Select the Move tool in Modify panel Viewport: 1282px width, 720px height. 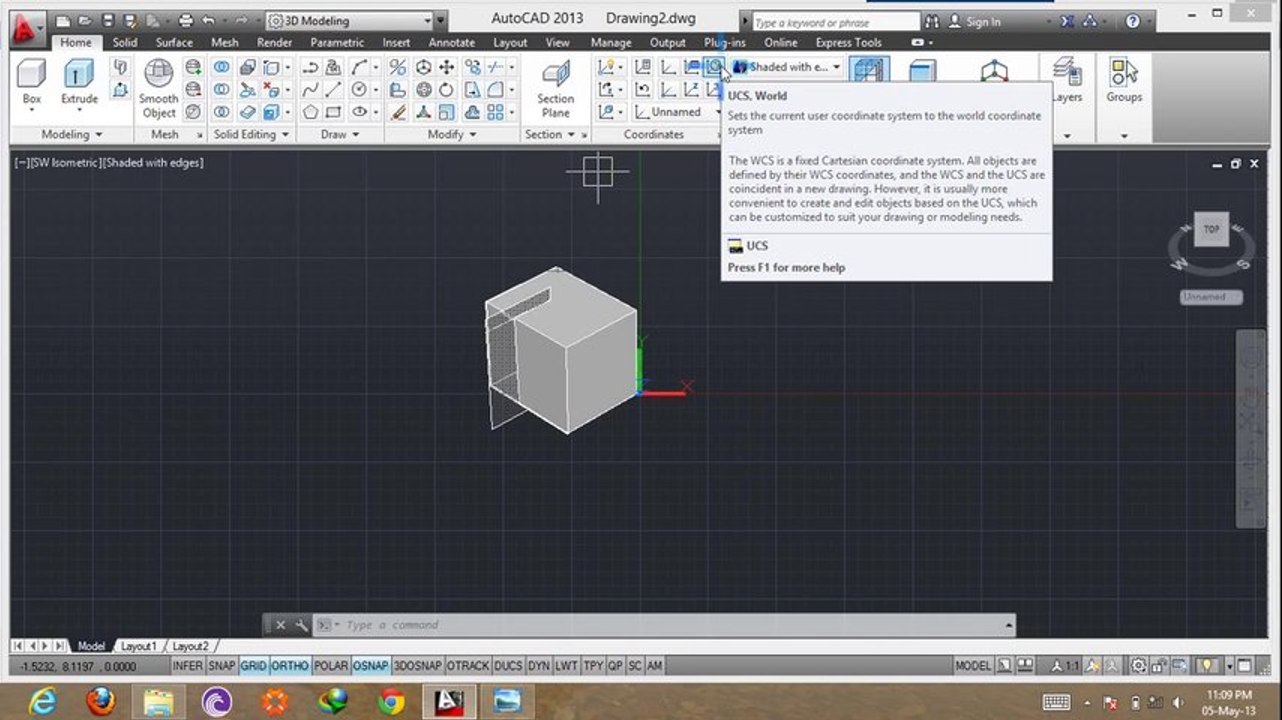pyautogui.click(x=446, y=67)
